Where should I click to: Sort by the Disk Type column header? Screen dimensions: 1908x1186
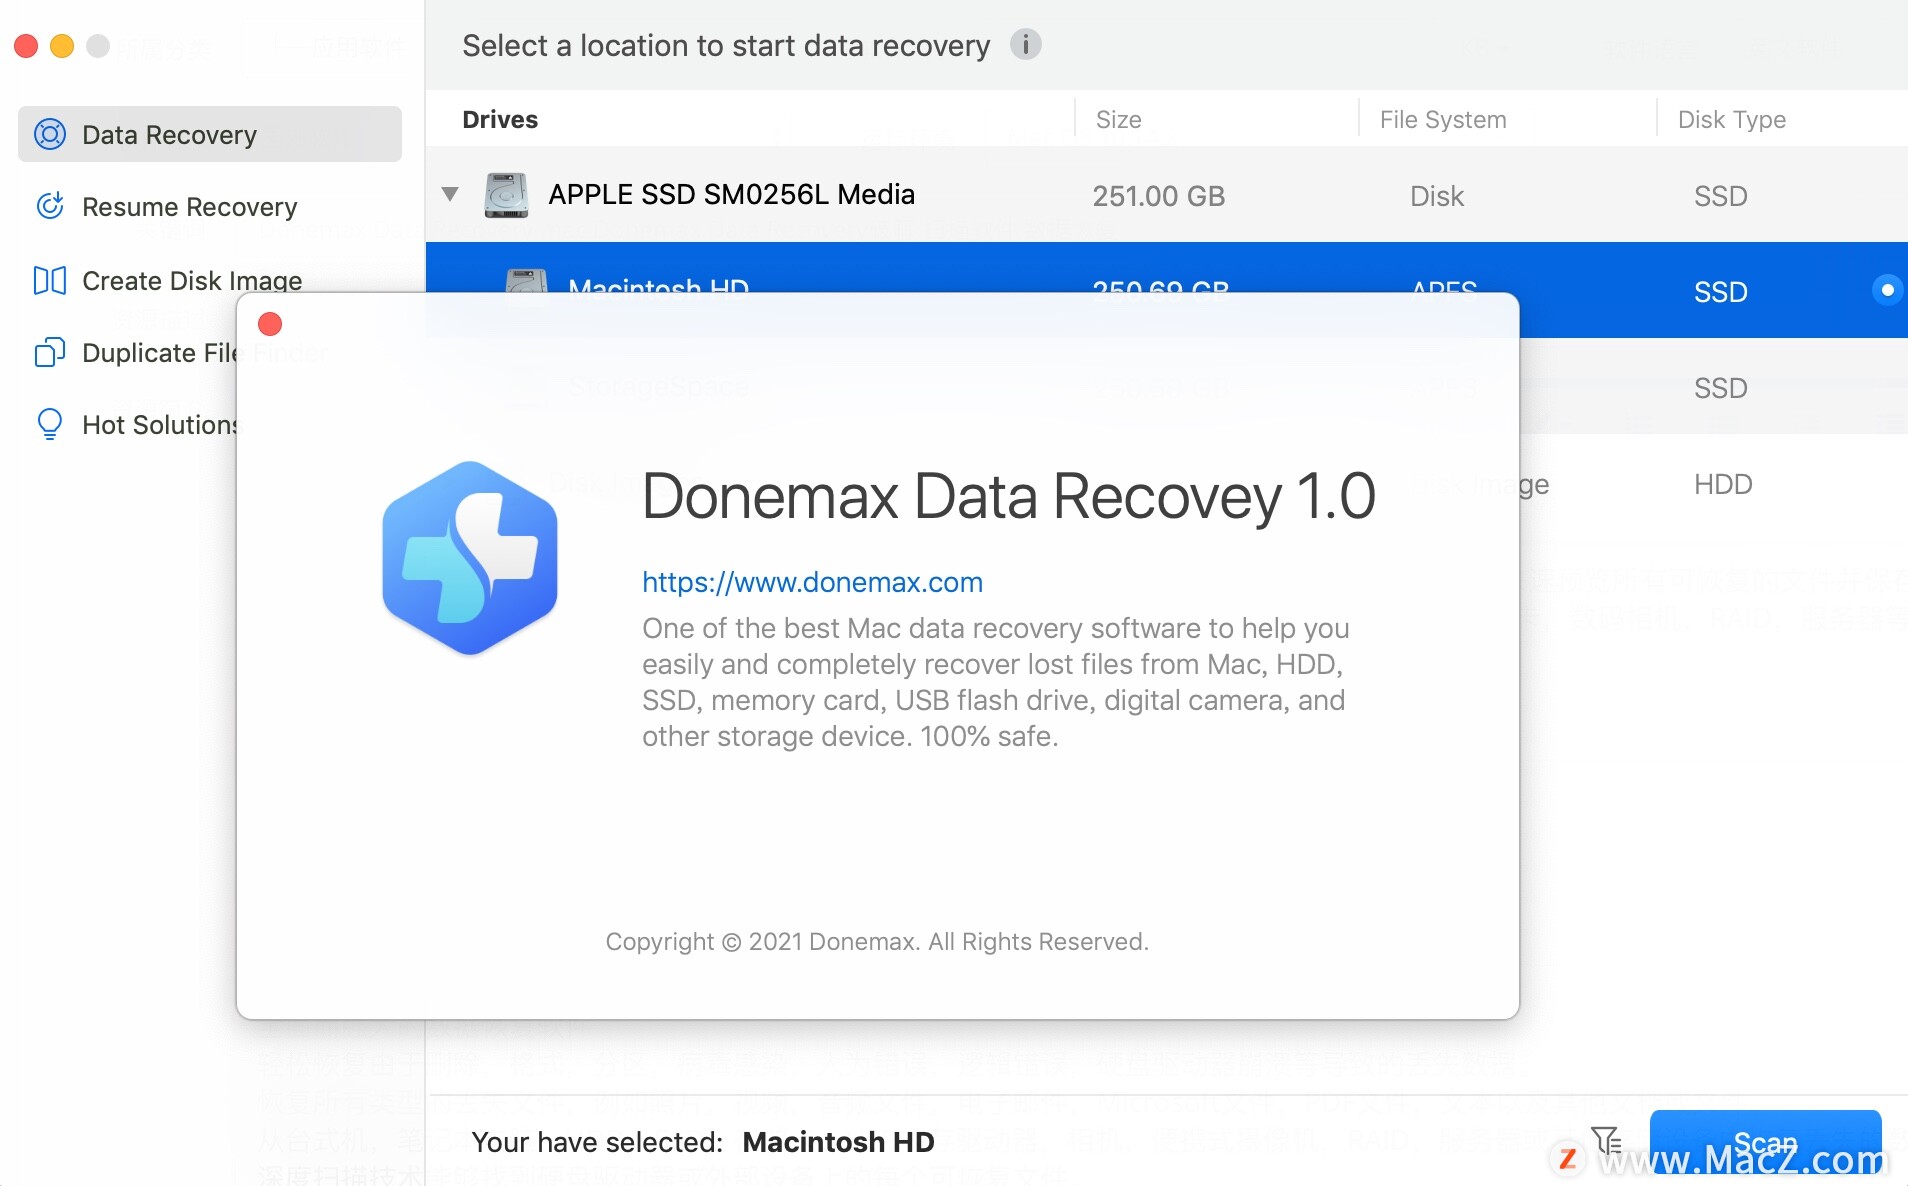1732,120
